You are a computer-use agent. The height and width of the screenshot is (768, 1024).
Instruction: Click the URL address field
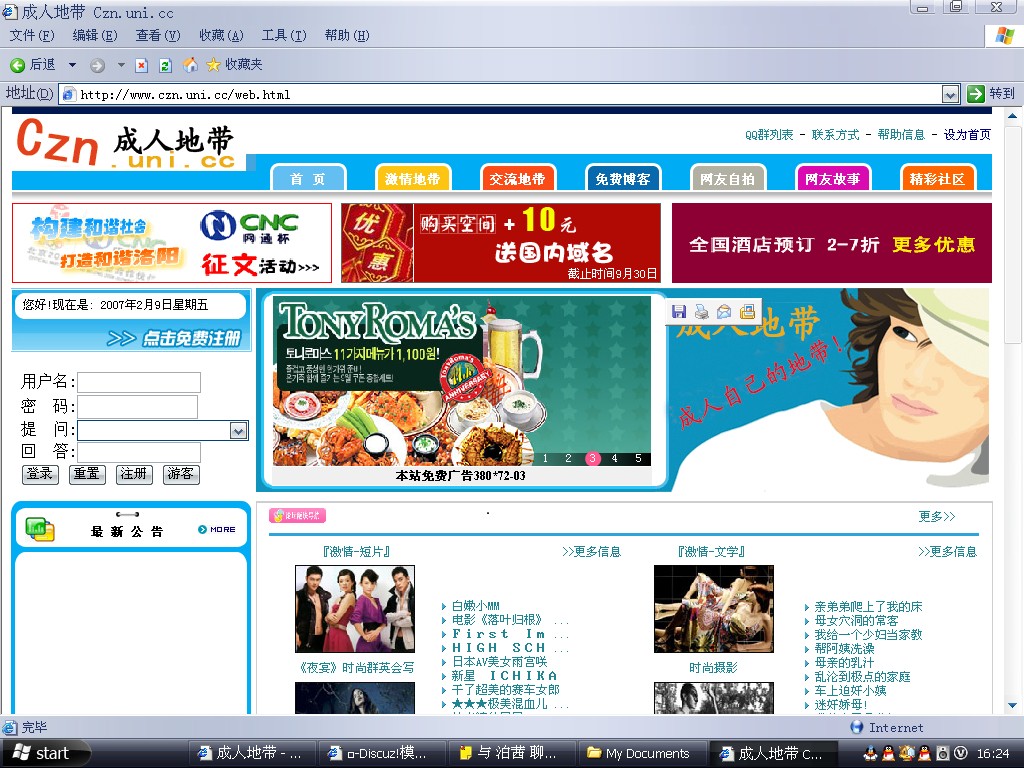tap(509, 95)
